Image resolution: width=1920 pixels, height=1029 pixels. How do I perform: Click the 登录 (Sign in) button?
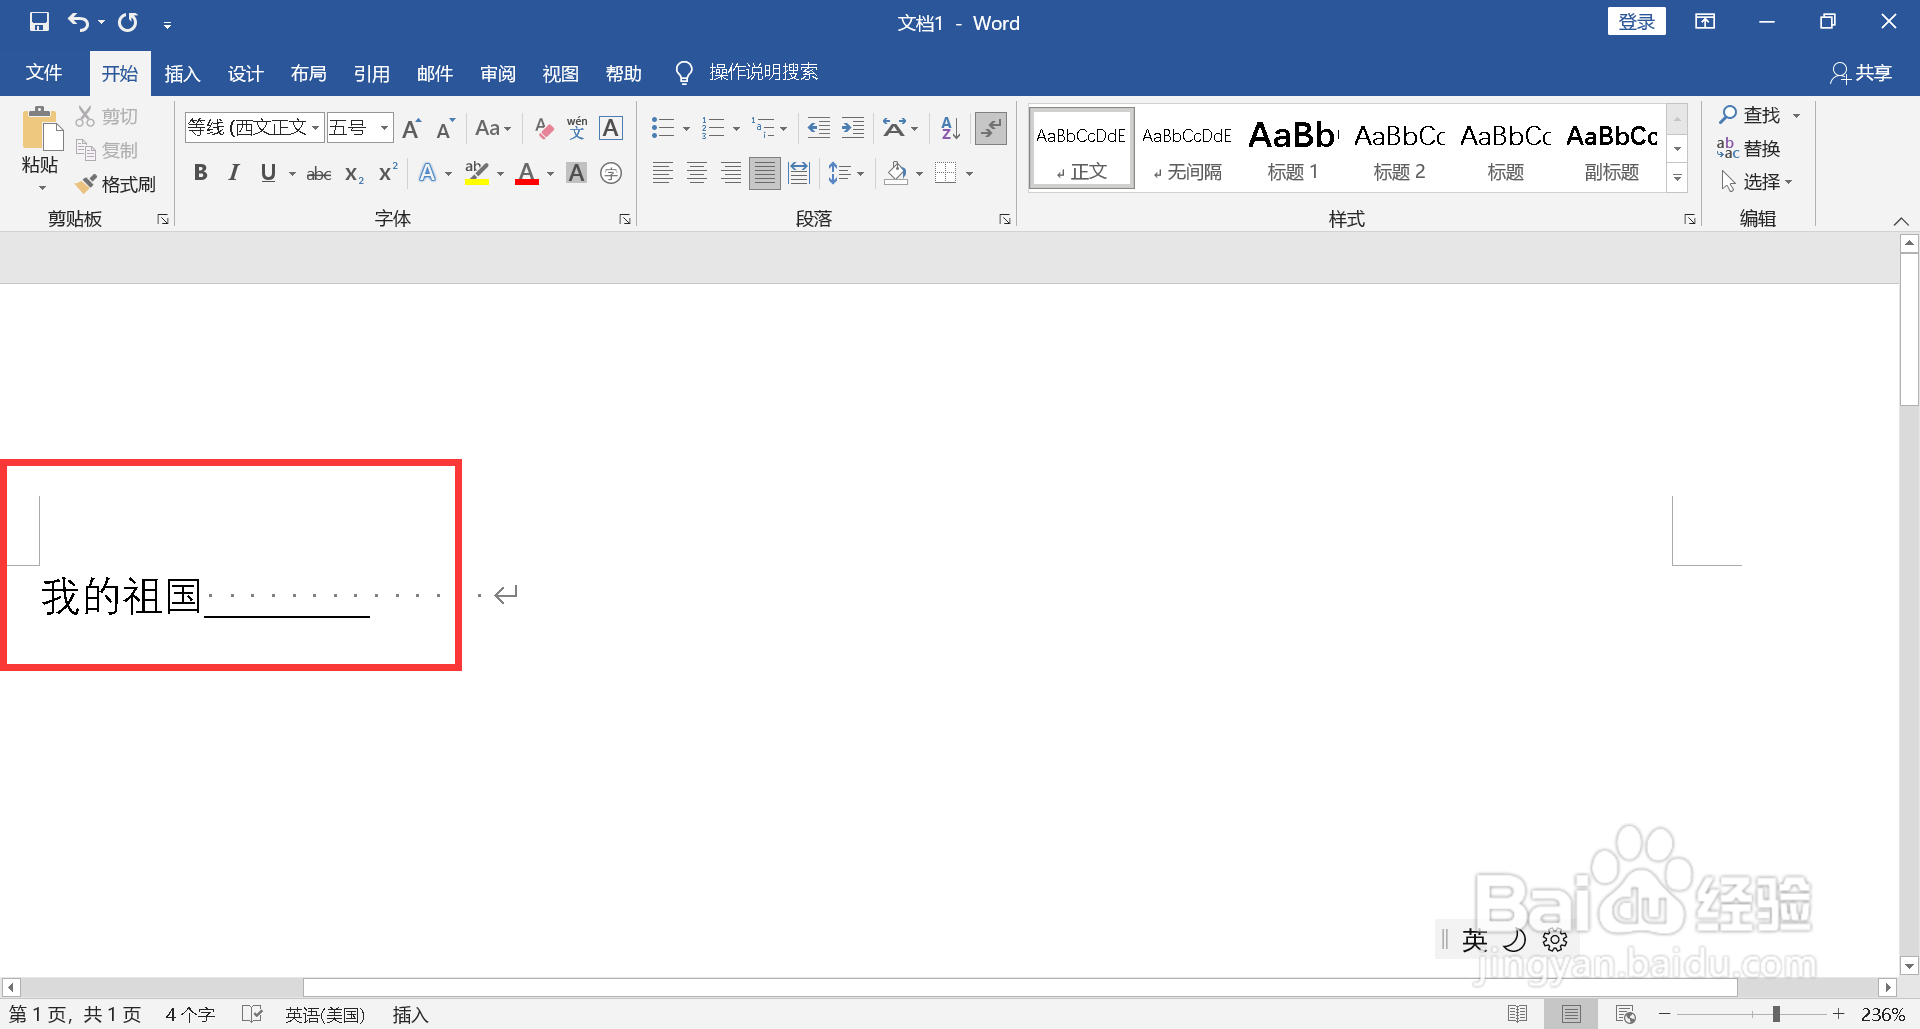[1636, 21]
